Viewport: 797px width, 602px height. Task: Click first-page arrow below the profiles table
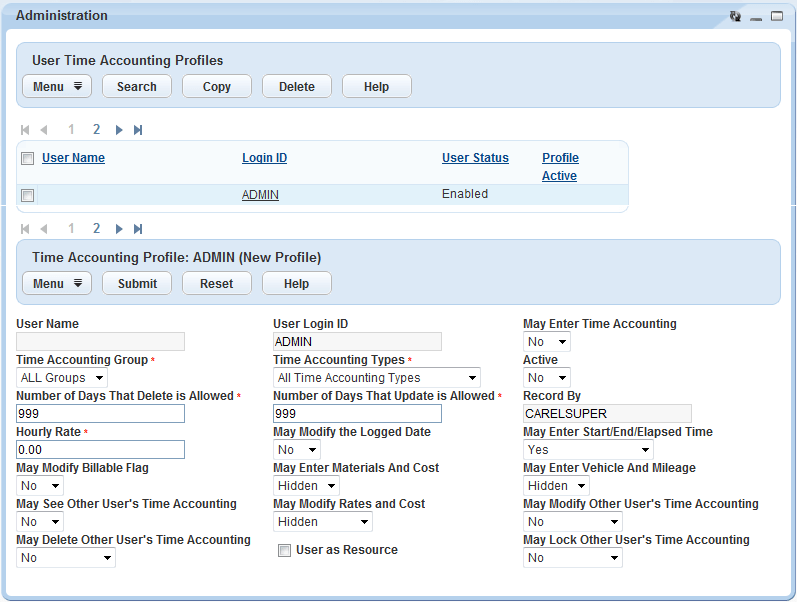[25, 229]
